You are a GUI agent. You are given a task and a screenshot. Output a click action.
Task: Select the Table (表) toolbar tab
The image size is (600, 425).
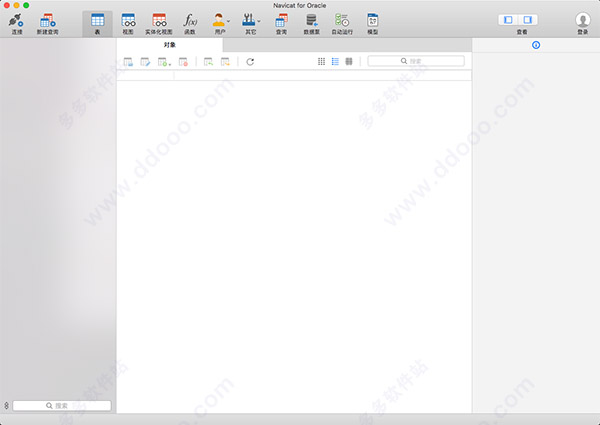tap(98, 24)
